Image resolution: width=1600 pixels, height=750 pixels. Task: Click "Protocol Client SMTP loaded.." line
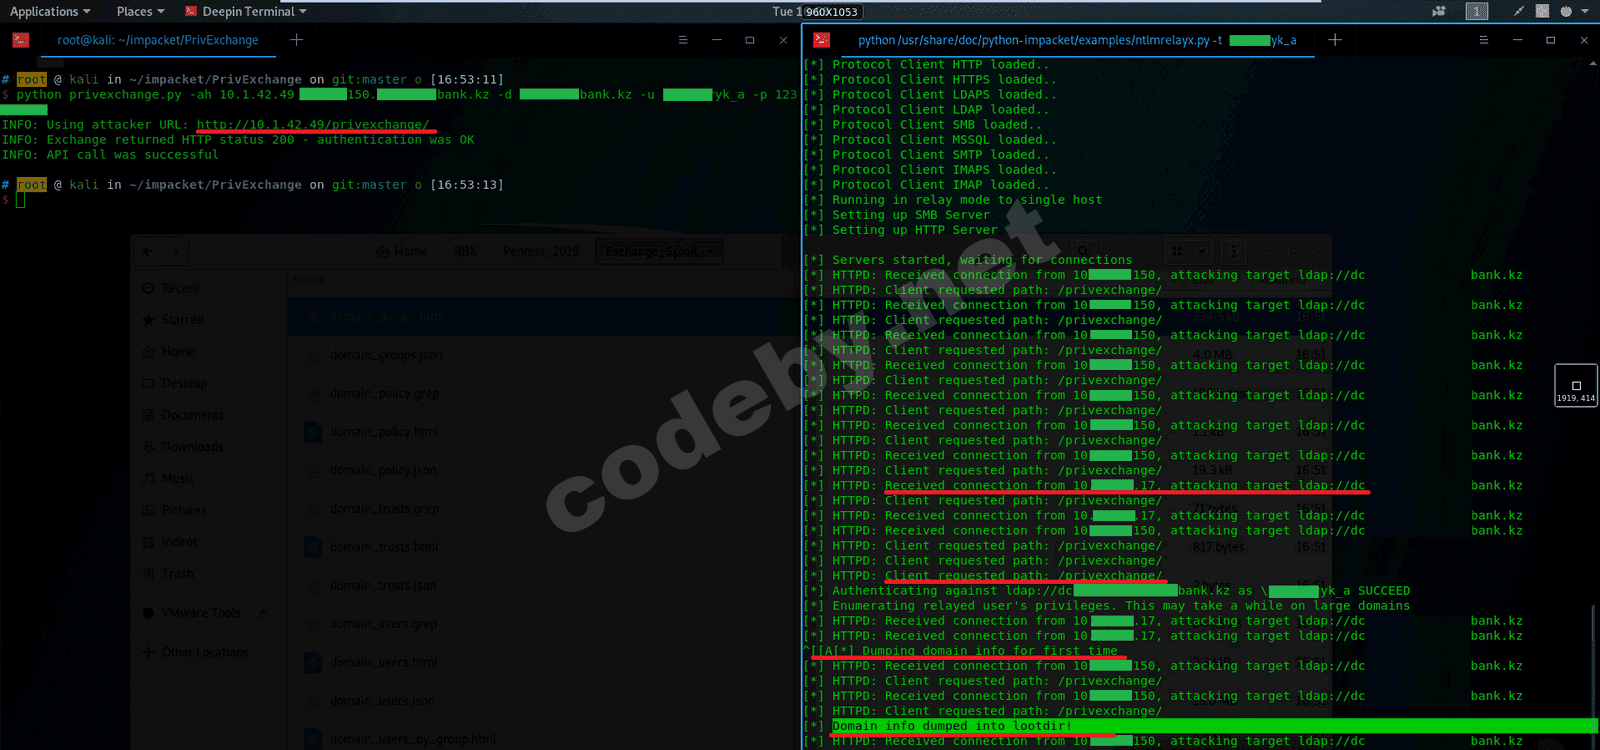926,155
